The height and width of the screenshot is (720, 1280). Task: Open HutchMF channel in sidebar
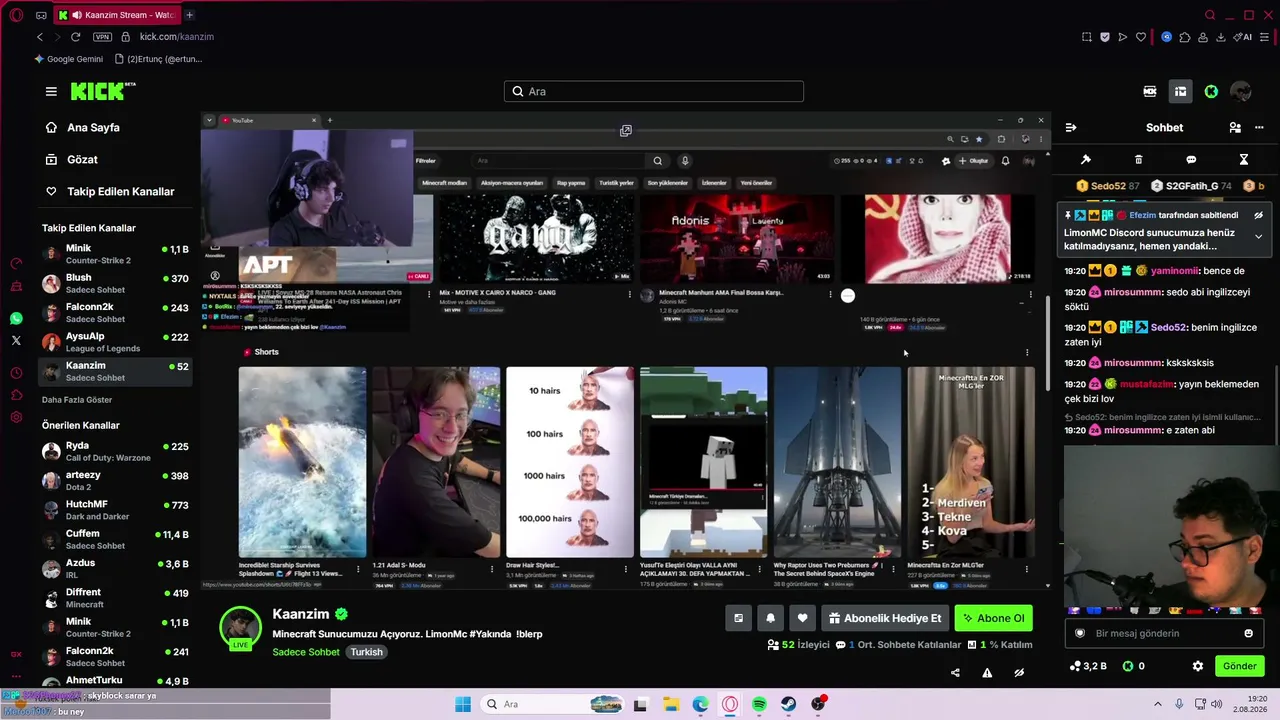click(115, 510)
